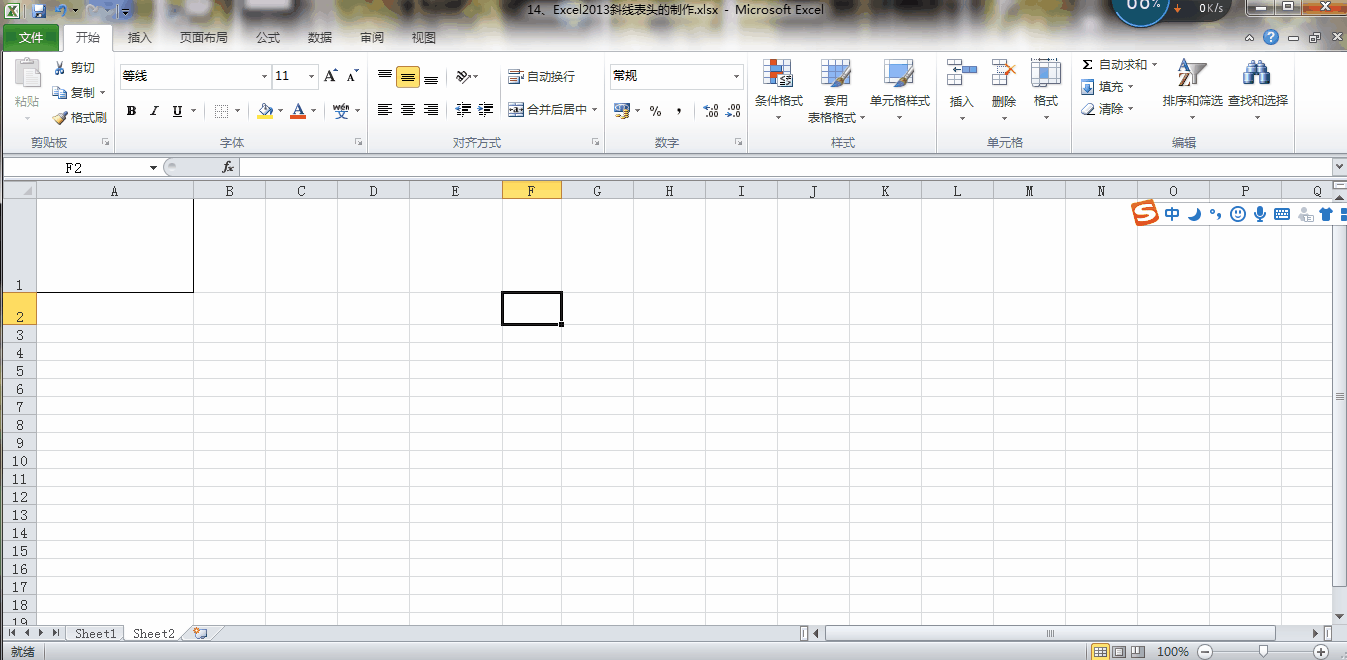Apply percent style from the 数字 group
This screenshot has width=1347, height=660.
[x=655, y=110]
